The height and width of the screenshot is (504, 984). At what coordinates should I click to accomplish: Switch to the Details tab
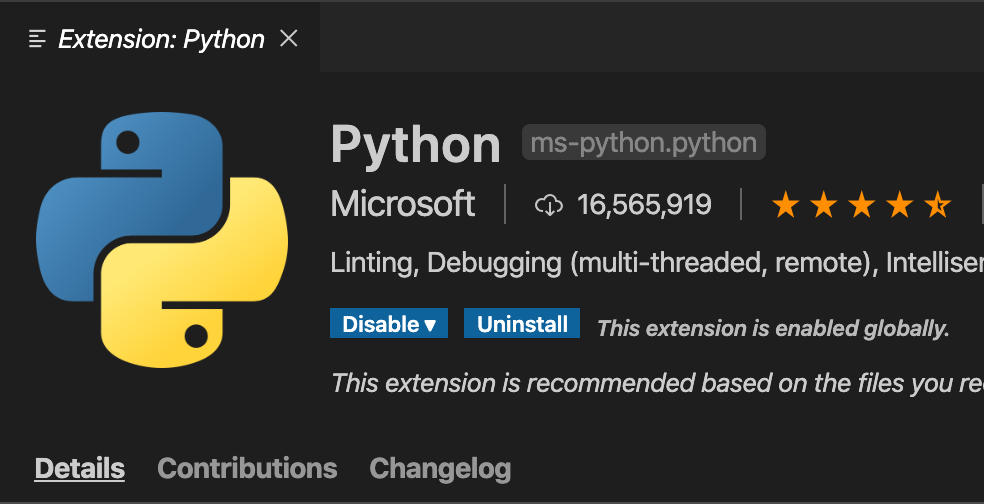[x=80, y=468]
